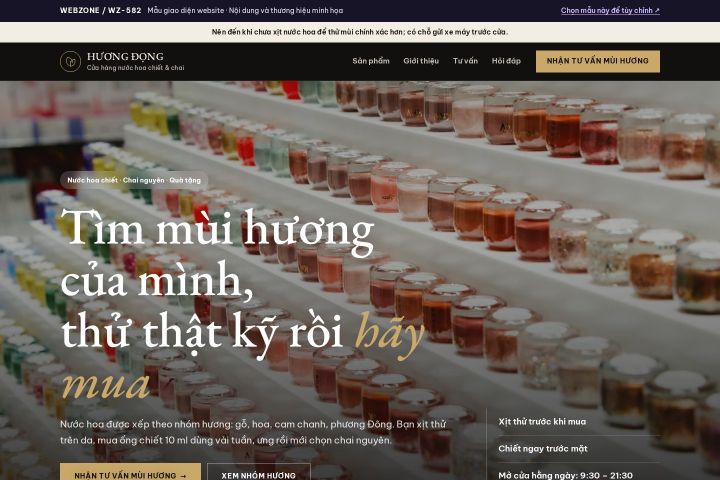Go to Giới thiệu section
Image resolution: width=720 pixels, height=480 pixels.
click(421, 61)
